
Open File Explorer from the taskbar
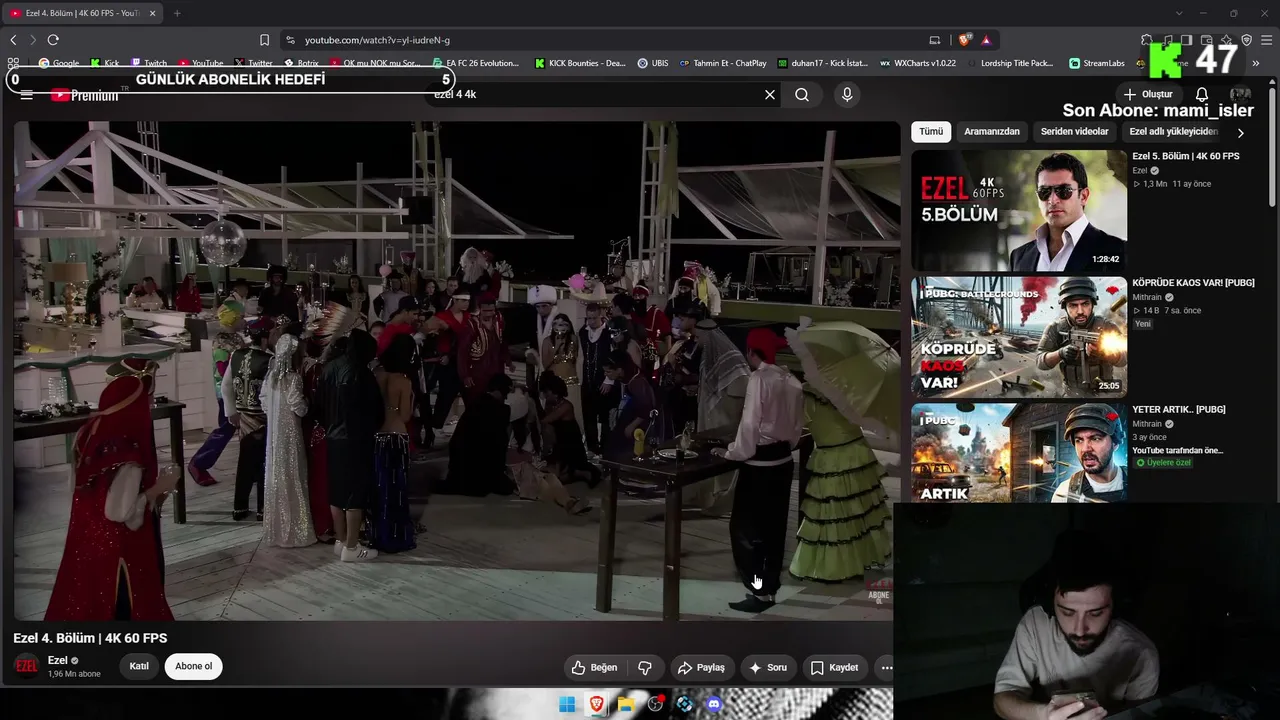[x=626, y=704]
